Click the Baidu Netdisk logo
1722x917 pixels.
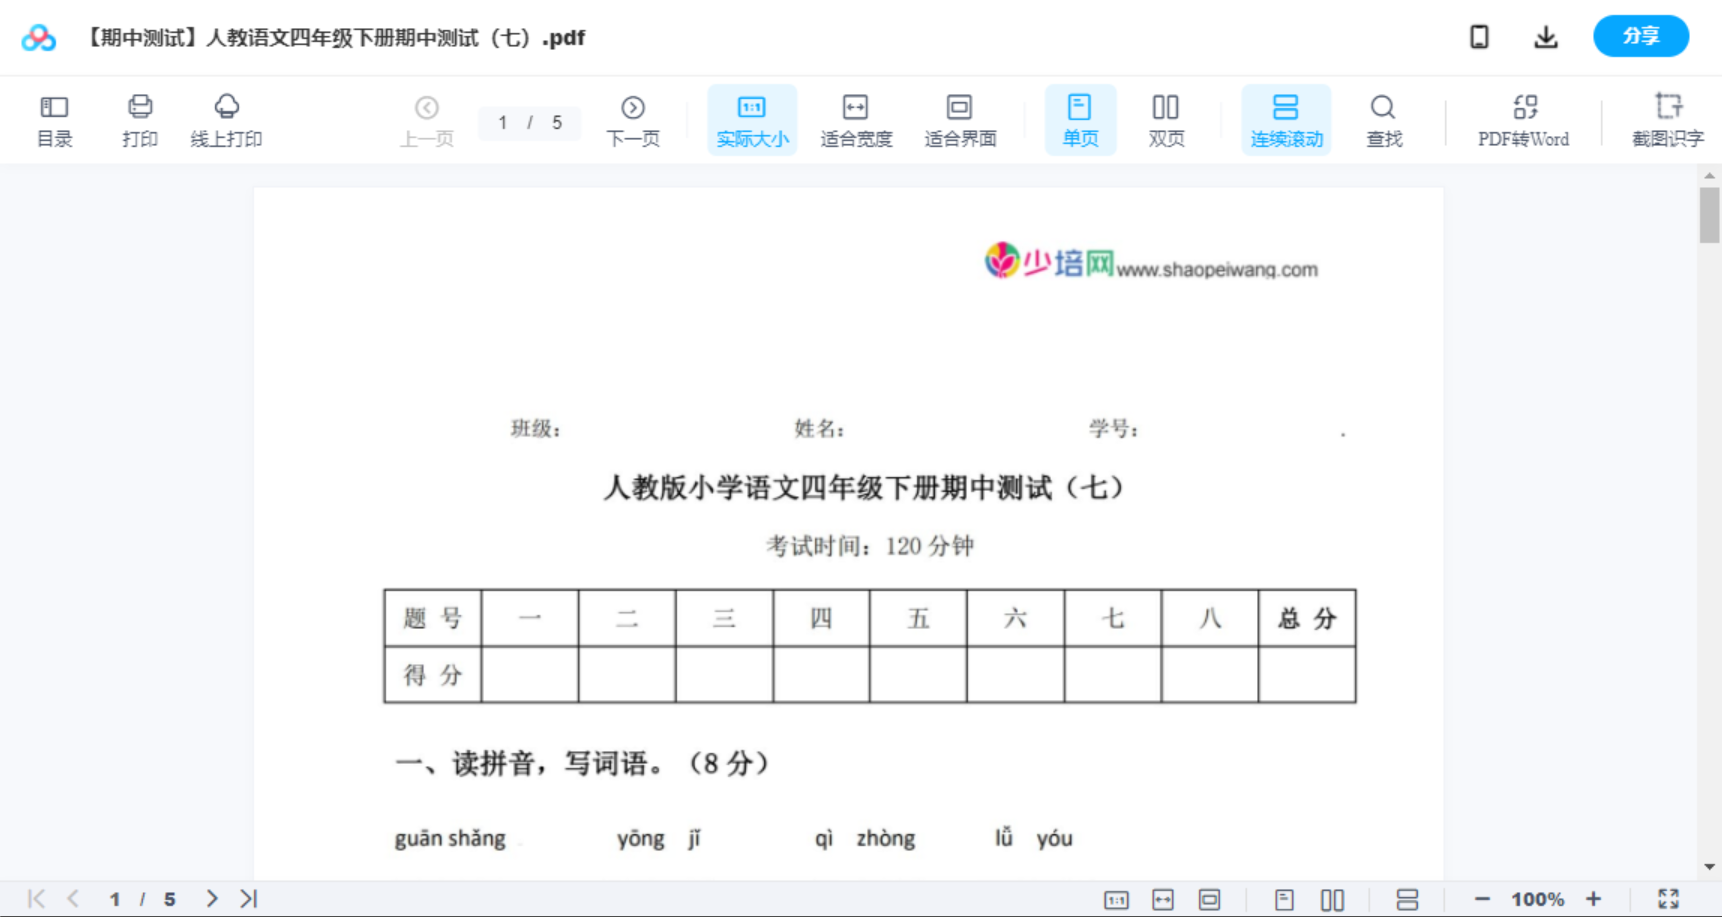(x=37, y=36)
